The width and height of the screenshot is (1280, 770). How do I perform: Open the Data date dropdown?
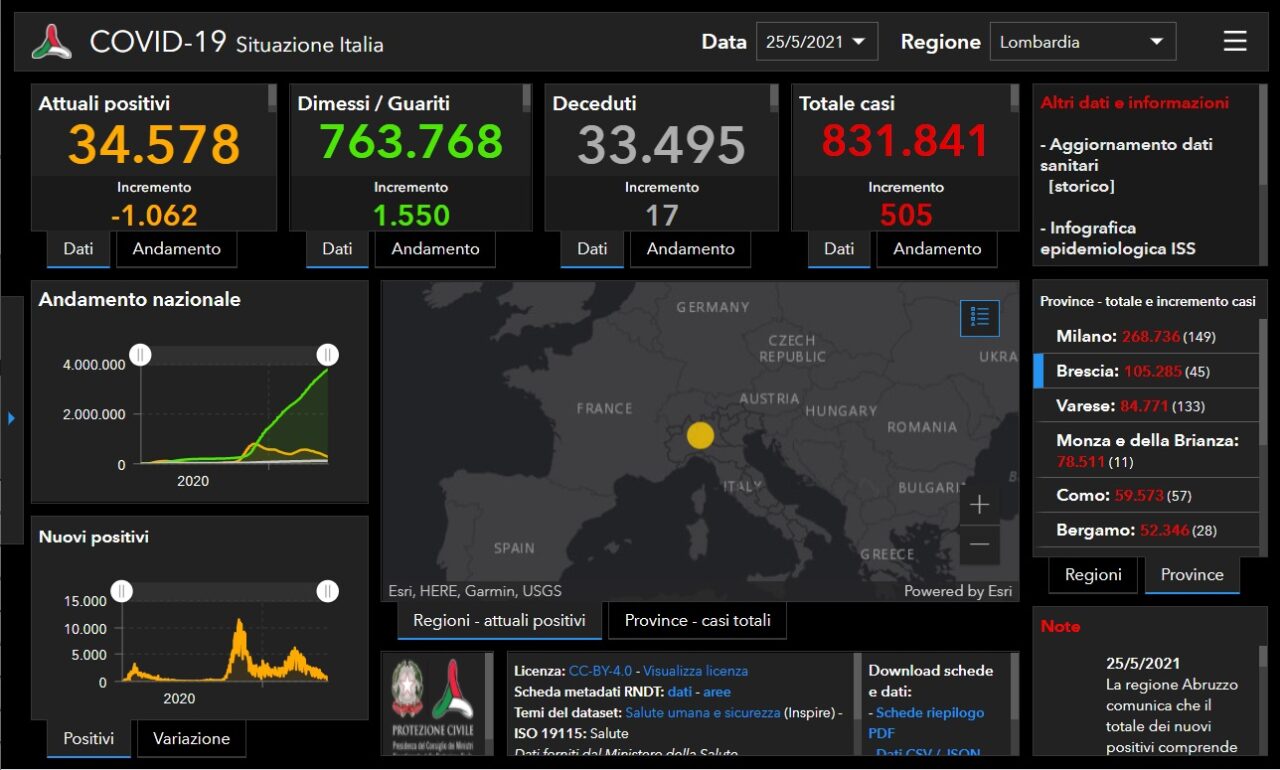click(817, 42)
